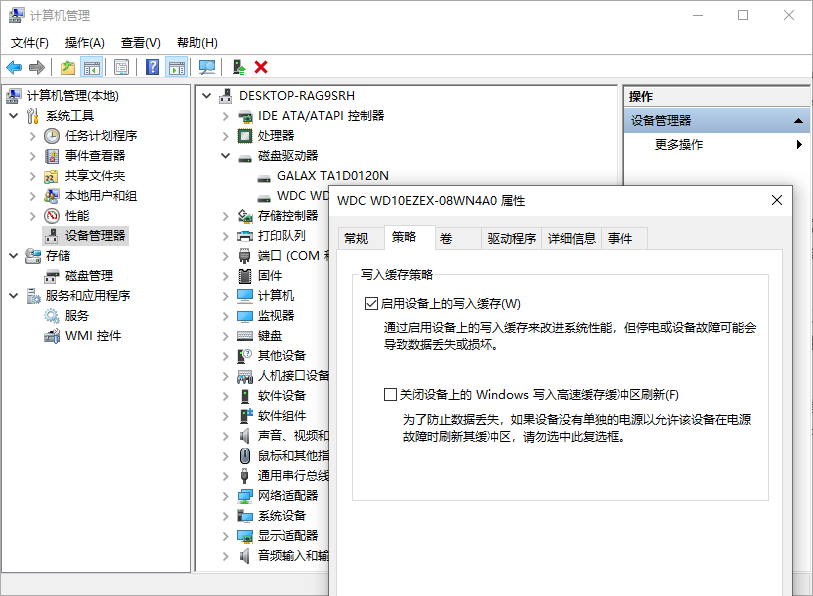Viewport: 813px width, 596px height.
Task: Select 共享文件夹 in the left tree
Action: point(95,176)
